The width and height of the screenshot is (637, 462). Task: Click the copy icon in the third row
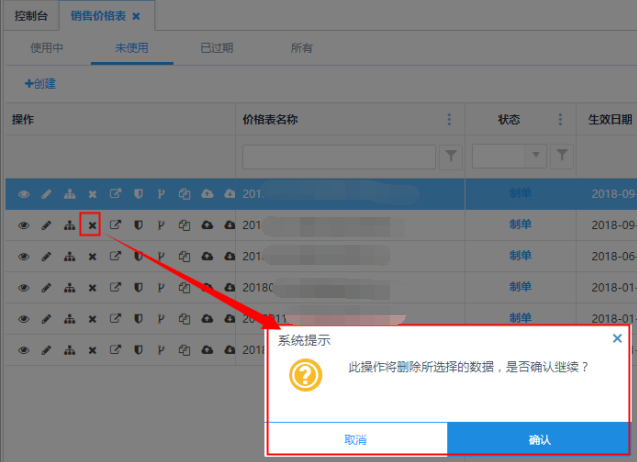click(184, 256)
